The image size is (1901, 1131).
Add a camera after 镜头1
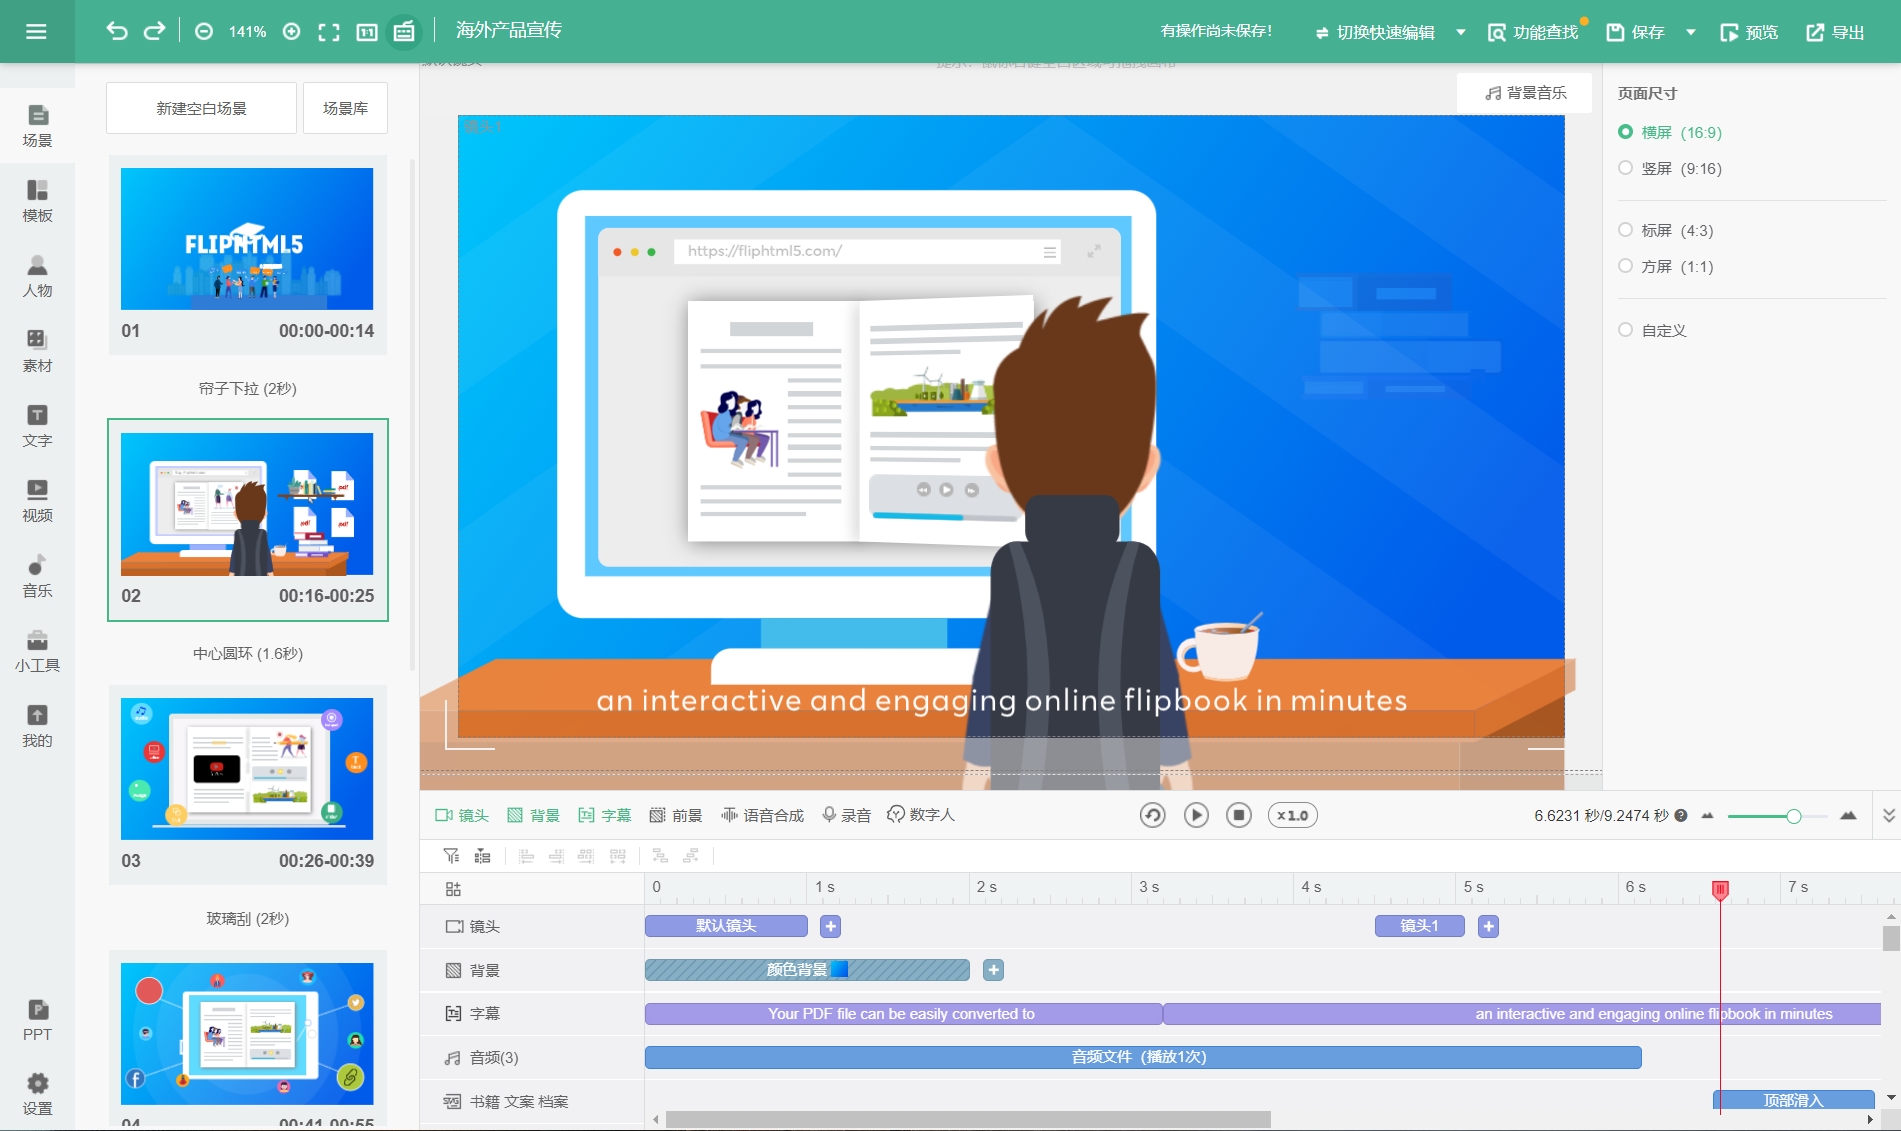coord(1488,926)
